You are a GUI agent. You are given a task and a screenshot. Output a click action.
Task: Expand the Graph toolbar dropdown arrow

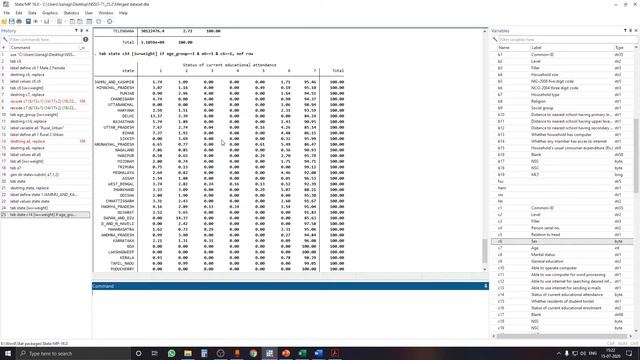click(x=51, y=21)
